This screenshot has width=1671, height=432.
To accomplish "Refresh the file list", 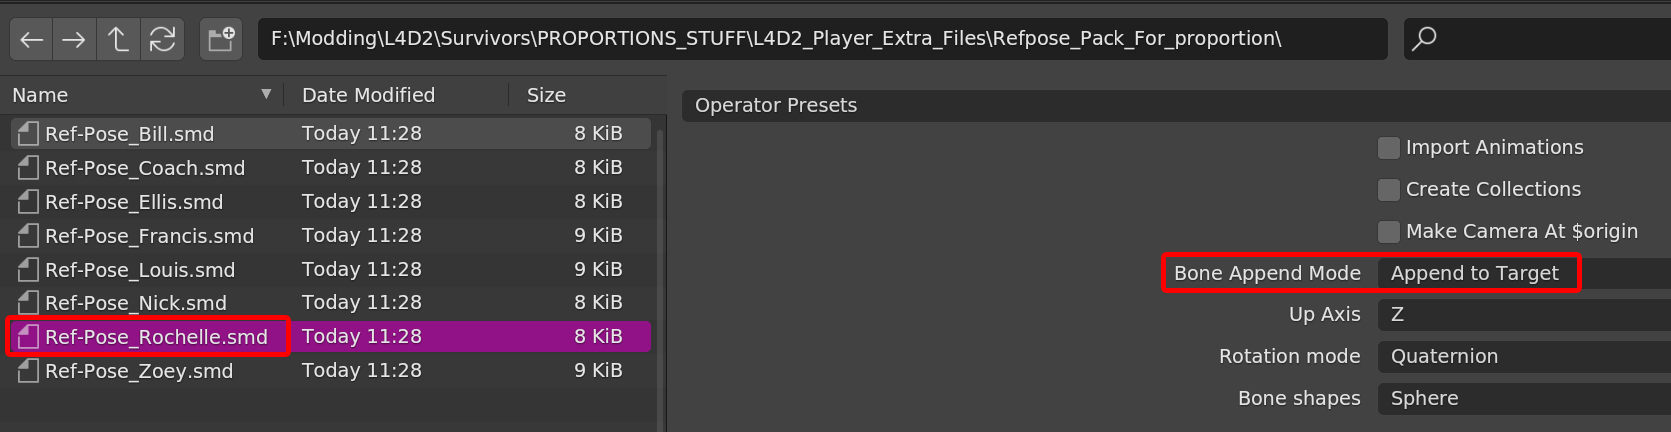I will click(x=162, y=39).
